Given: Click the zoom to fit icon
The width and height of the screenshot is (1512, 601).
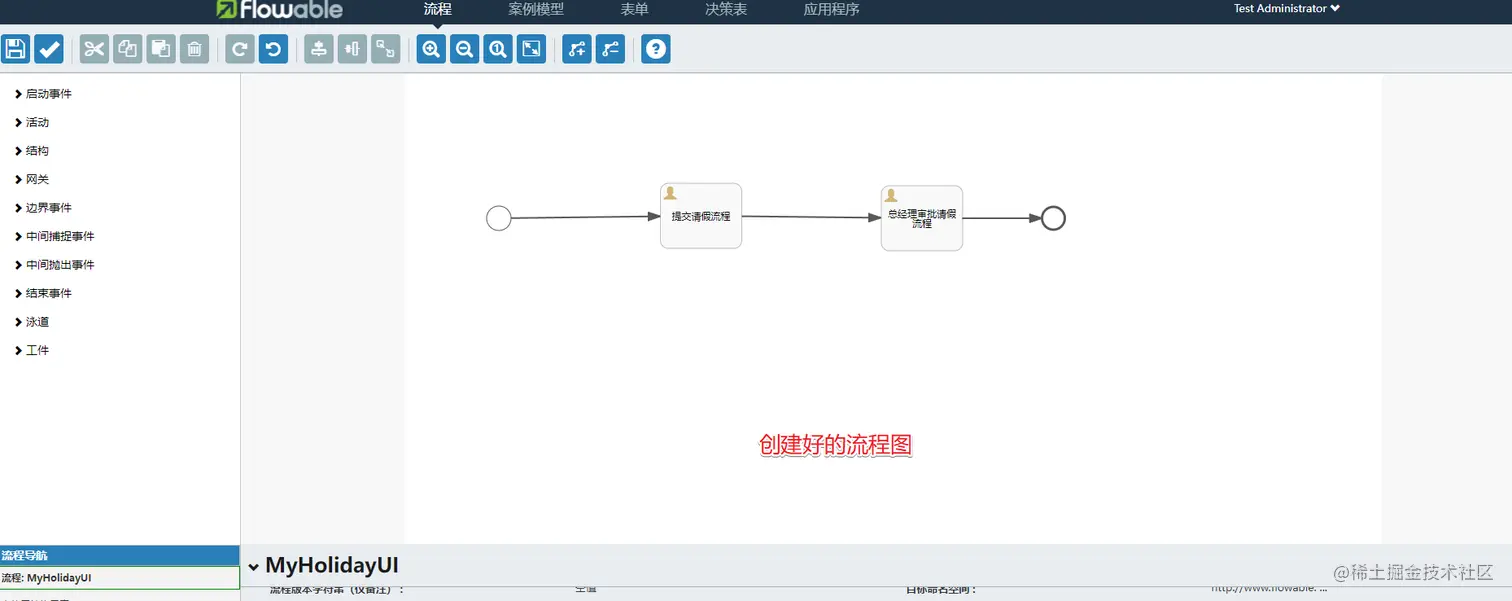Looking at the screenshot, I should (532, 49).
